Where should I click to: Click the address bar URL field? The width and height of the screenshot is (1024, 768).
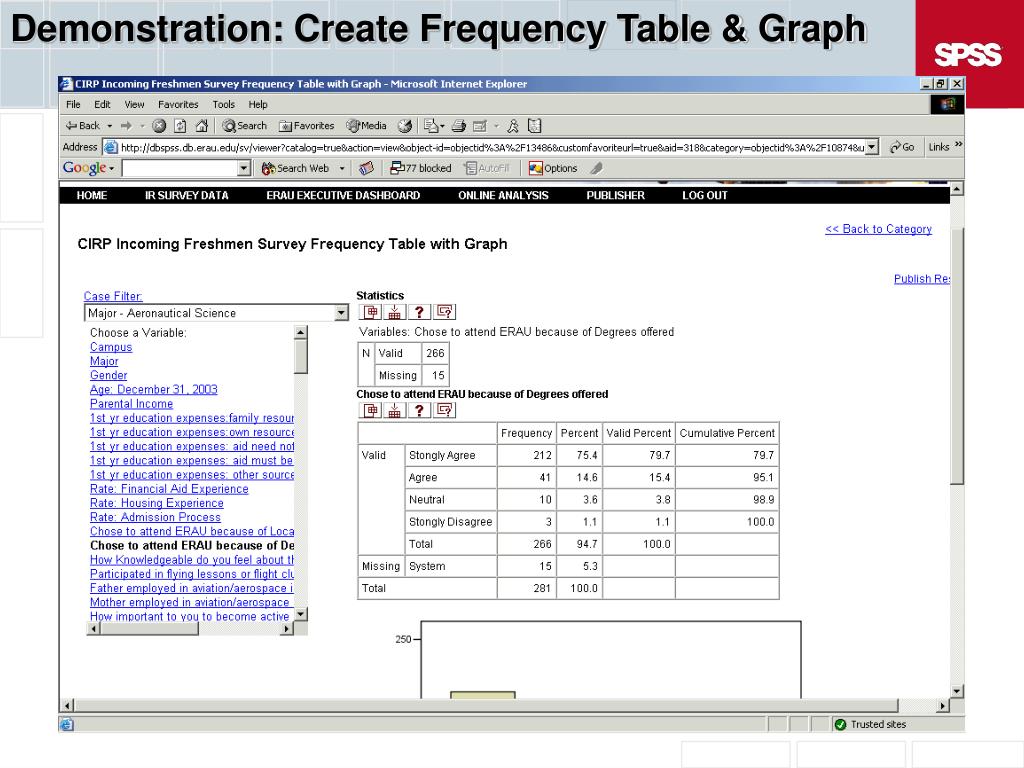point(492,147)
